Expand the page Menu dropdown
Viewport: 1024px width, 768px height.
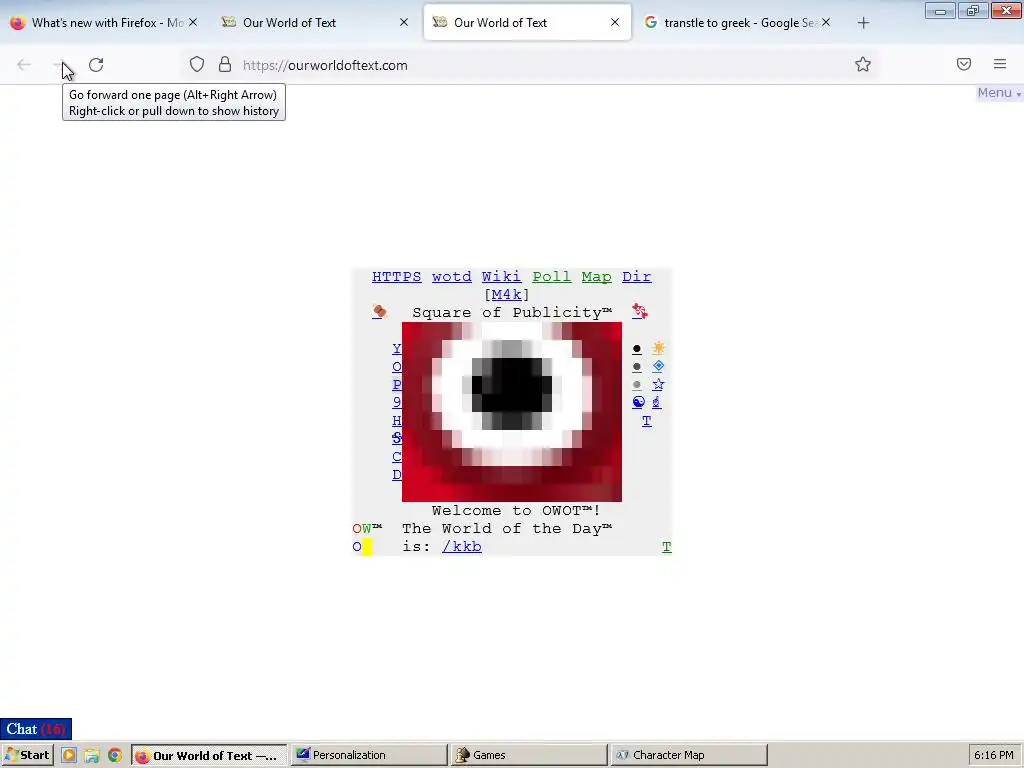click(x=999, y=93)
